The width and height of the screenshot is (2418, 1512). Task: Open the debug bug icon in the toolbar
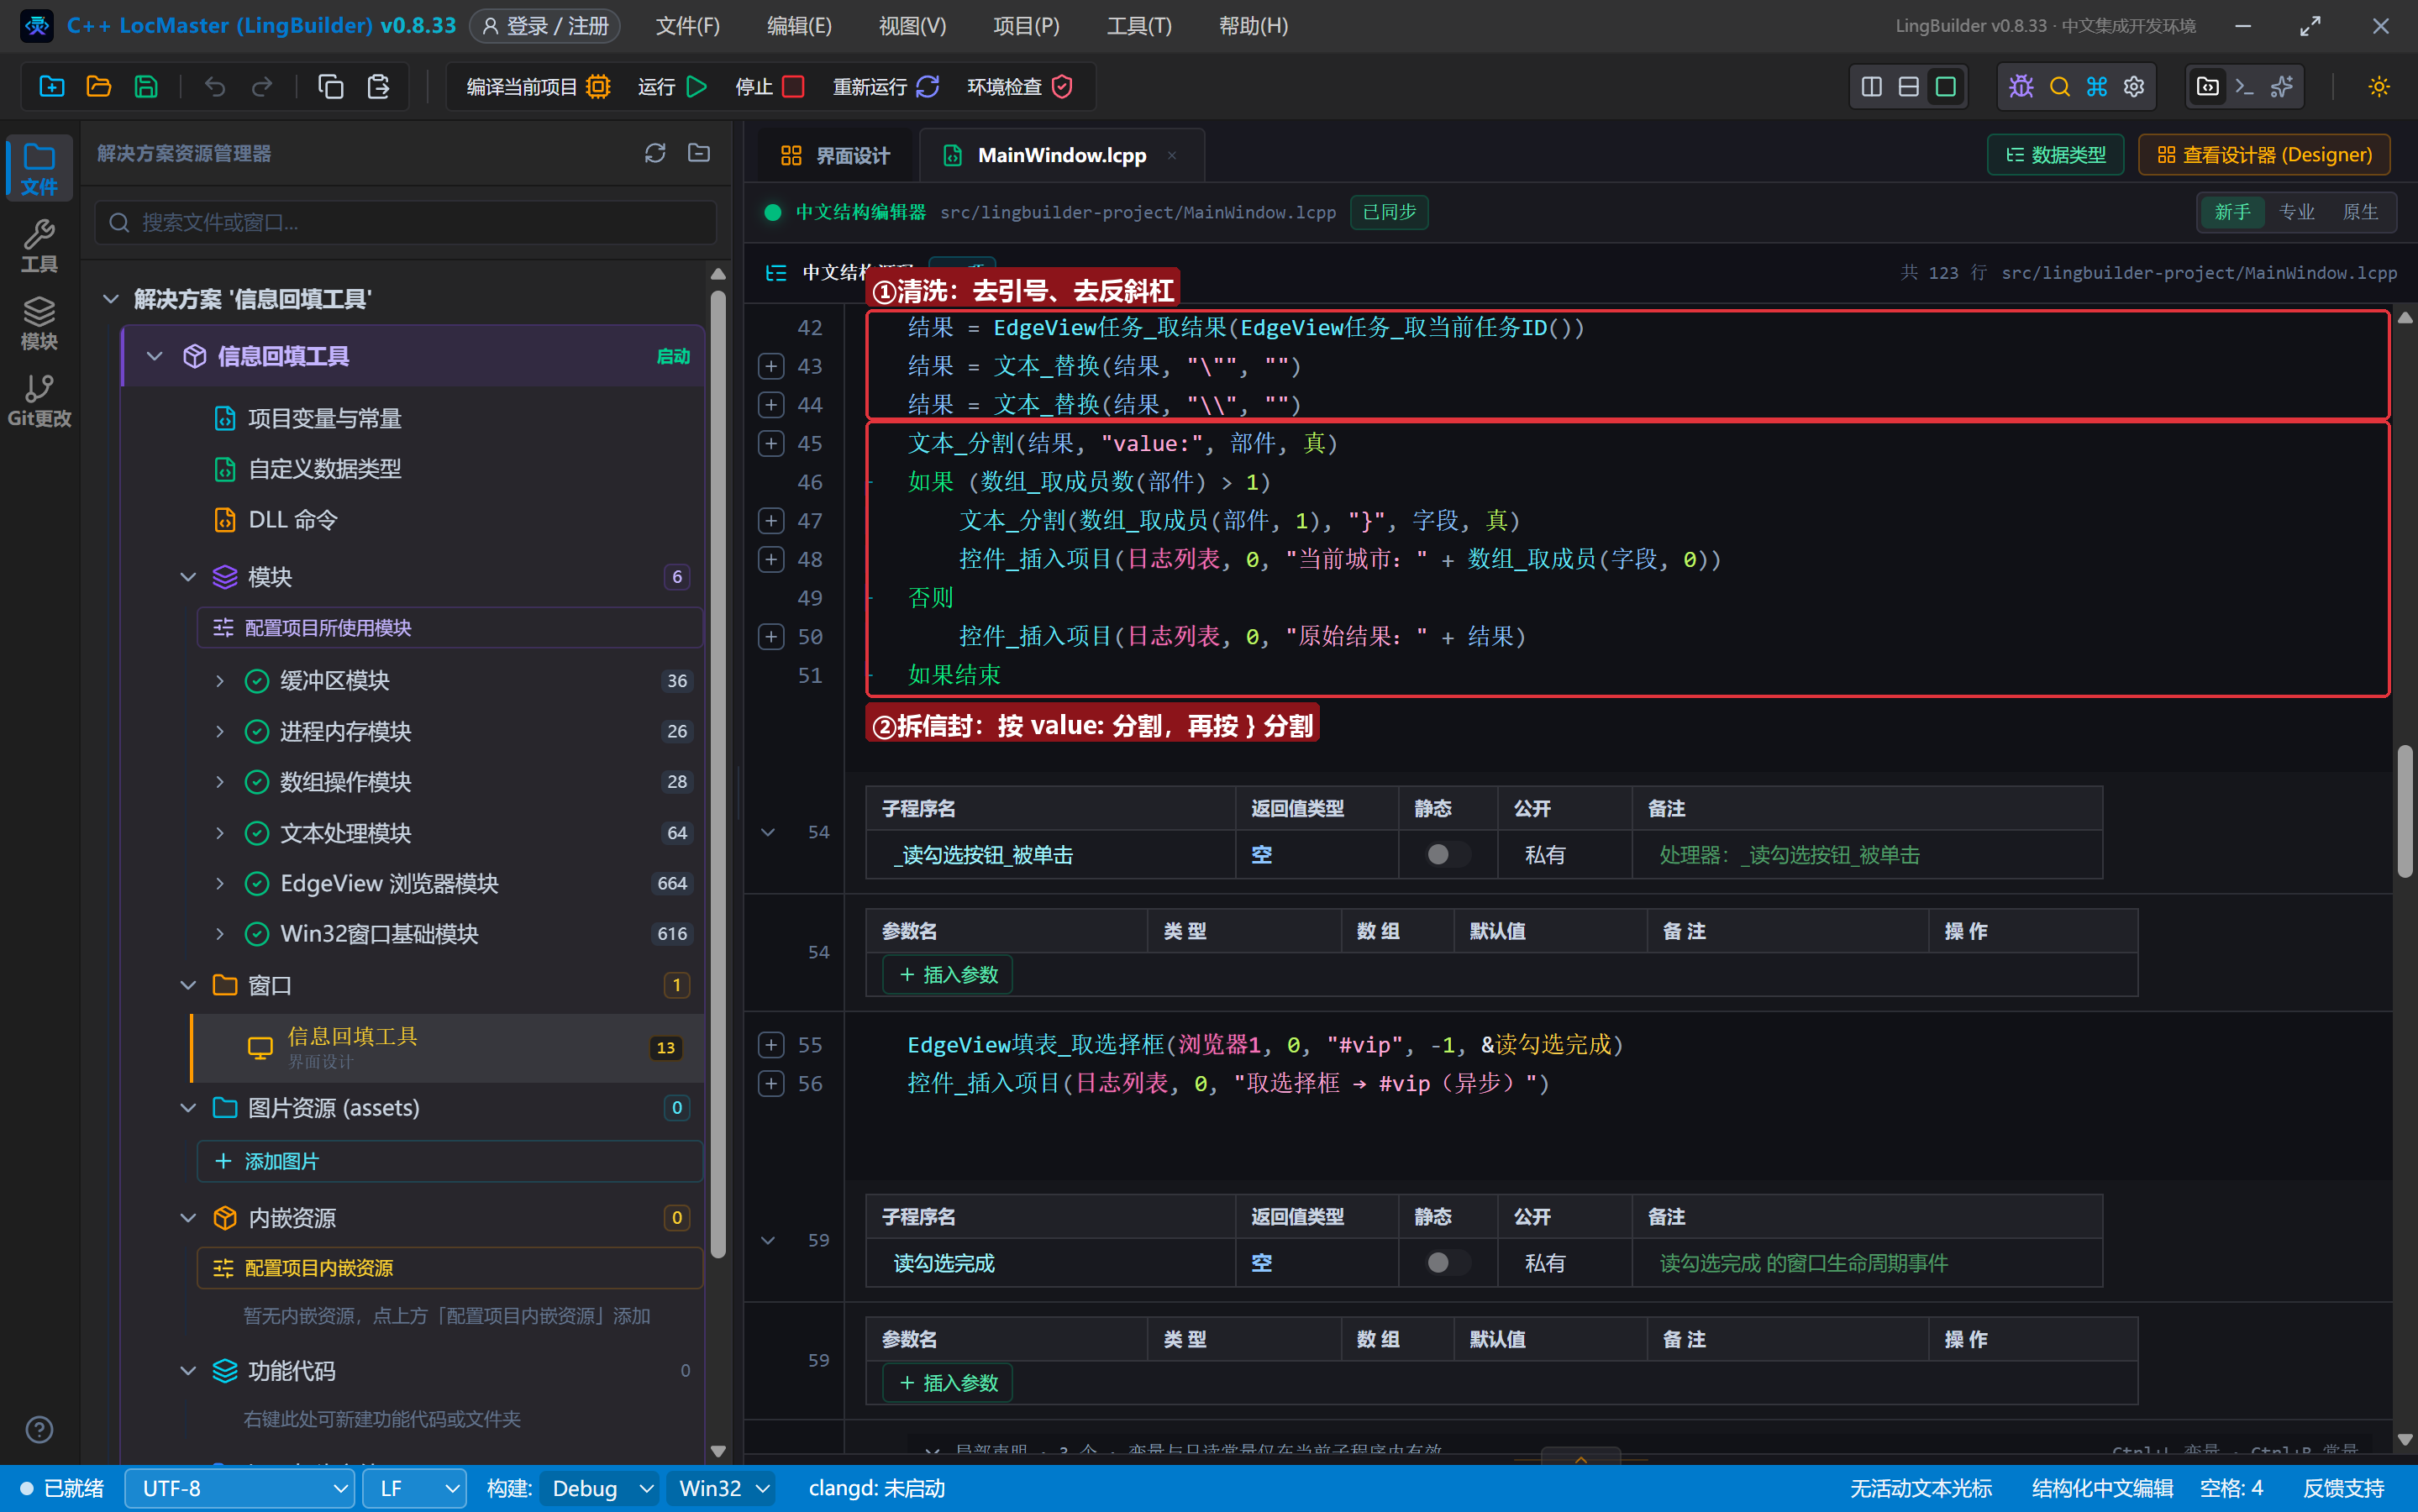pyautogui.click(x=2021, y=87)
